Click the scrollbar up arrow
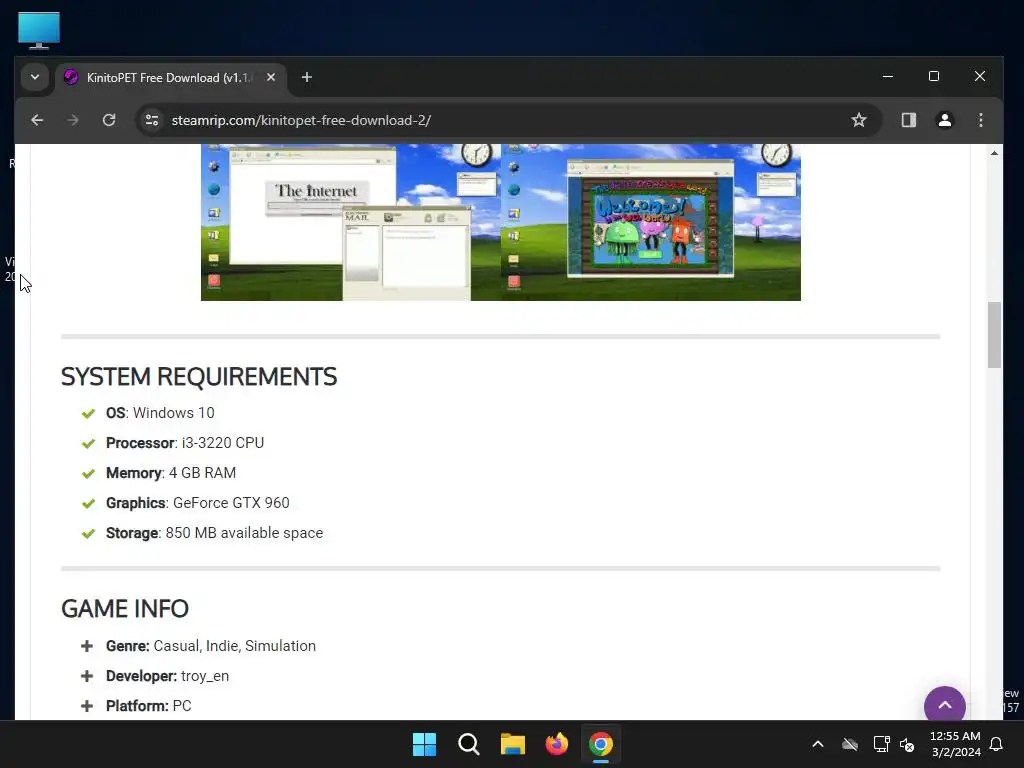 coord(994,153)
